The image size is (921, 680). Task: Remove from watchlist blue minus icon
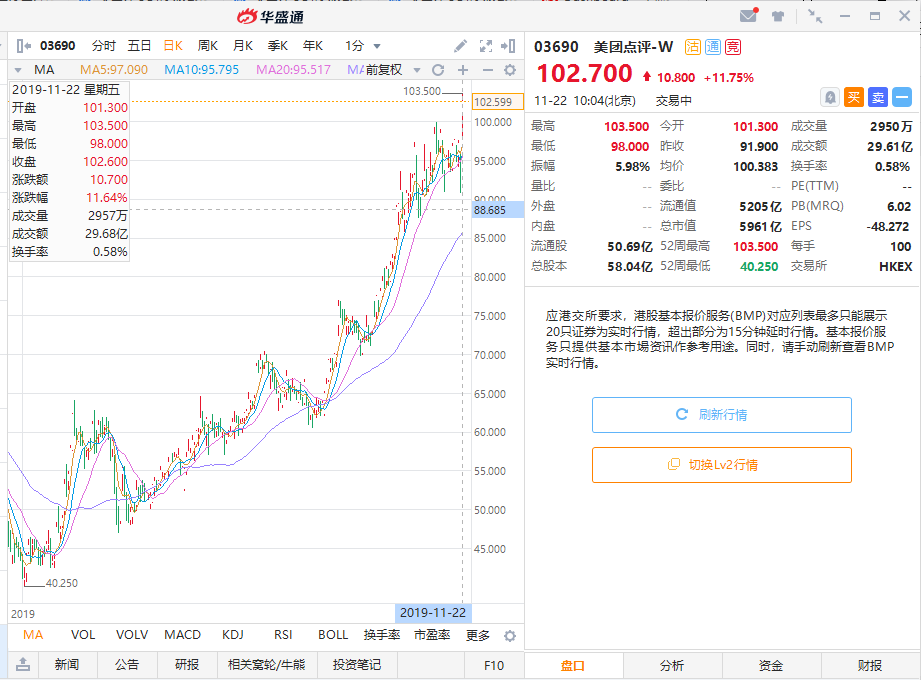[902, 97]
